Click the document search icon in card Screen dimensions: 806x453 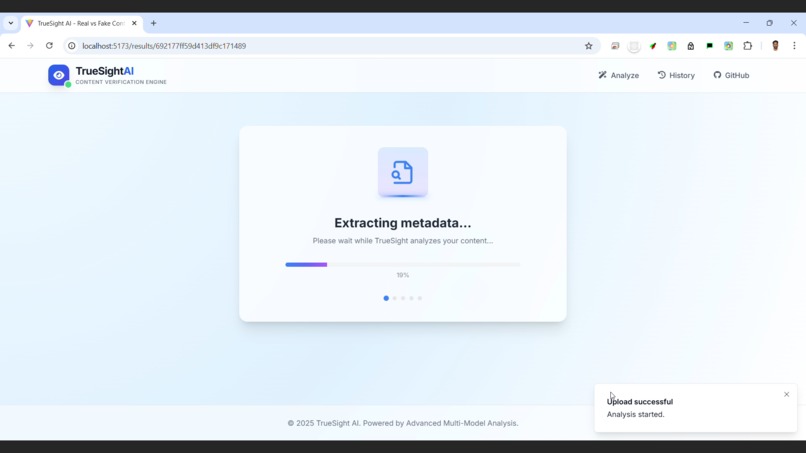(402, 172)
